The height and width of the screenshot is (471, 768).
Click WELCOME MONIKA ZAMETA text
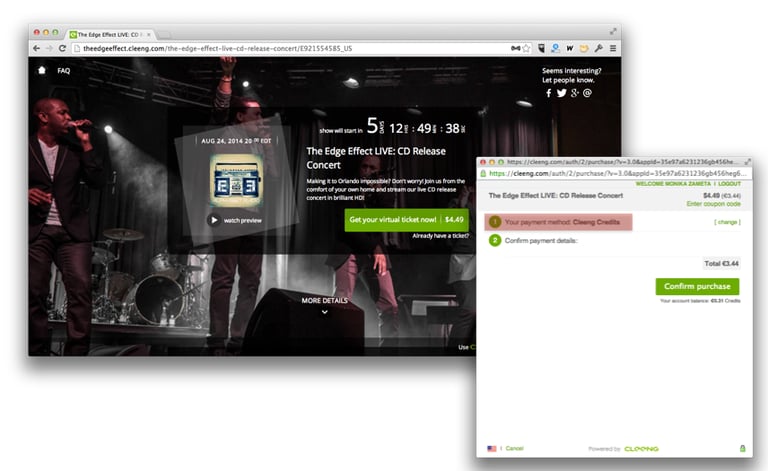[673, 184]
